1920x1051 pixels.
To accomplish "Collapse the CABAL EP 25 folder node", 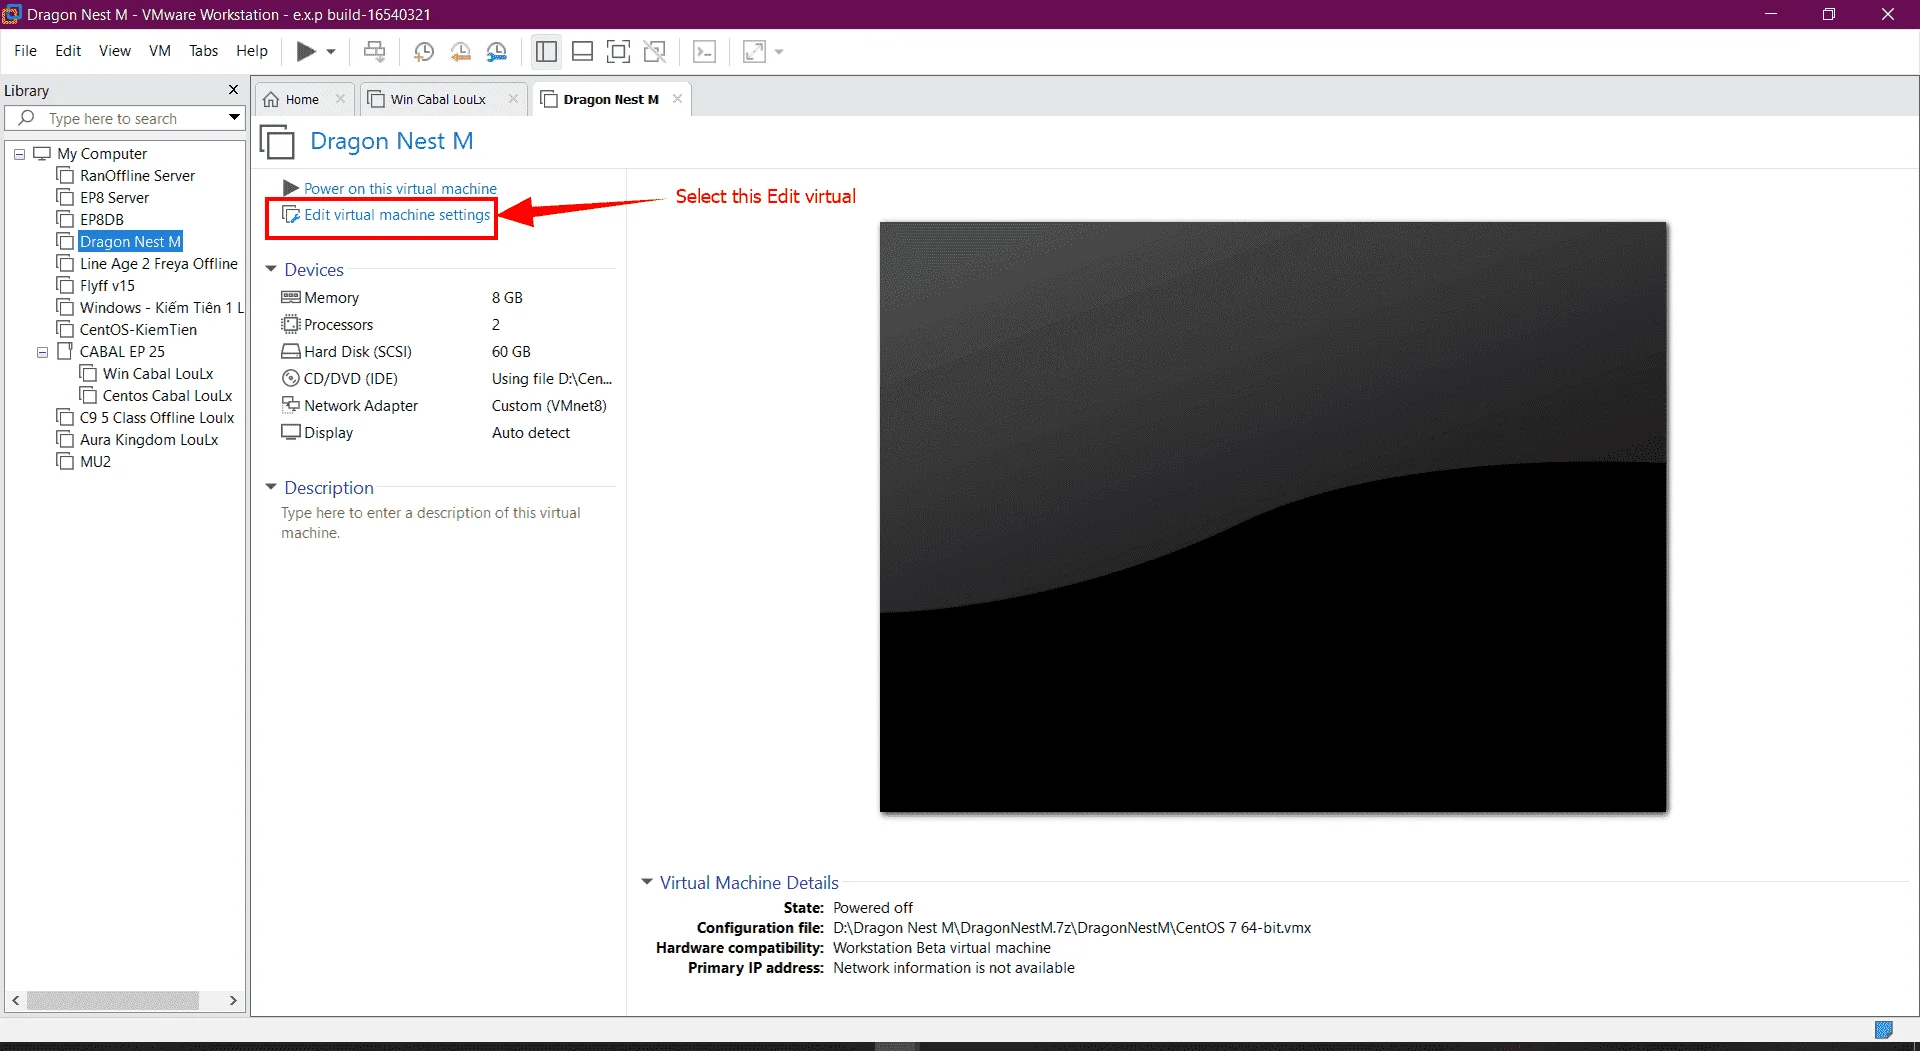I will 42,352.
